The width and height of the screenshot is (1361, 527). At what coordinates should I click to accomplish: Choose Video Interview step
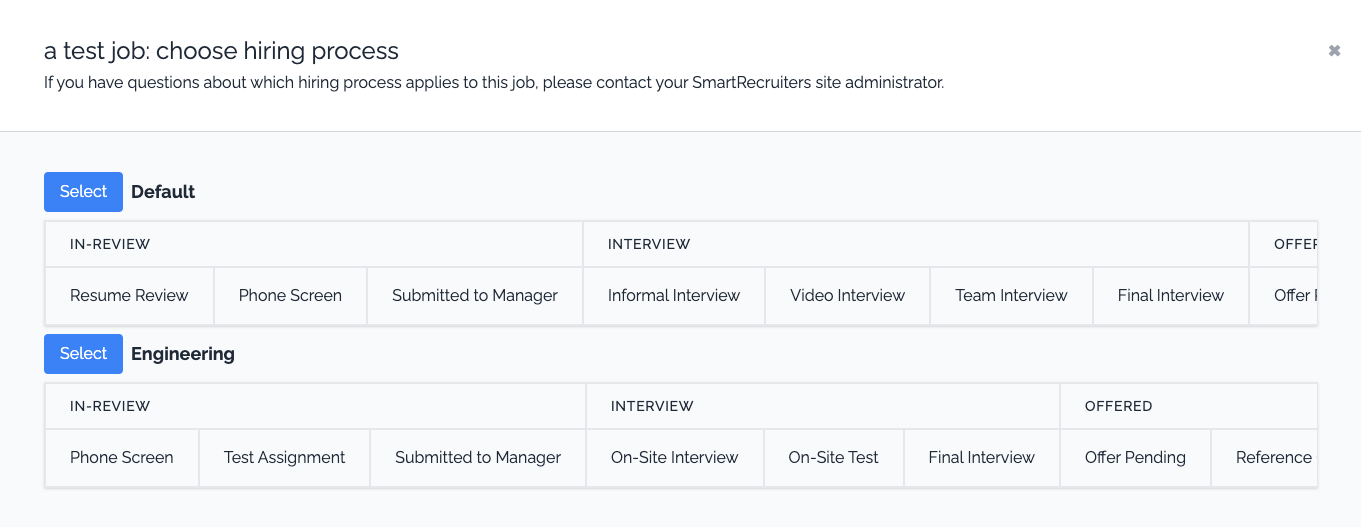[847, 296]
